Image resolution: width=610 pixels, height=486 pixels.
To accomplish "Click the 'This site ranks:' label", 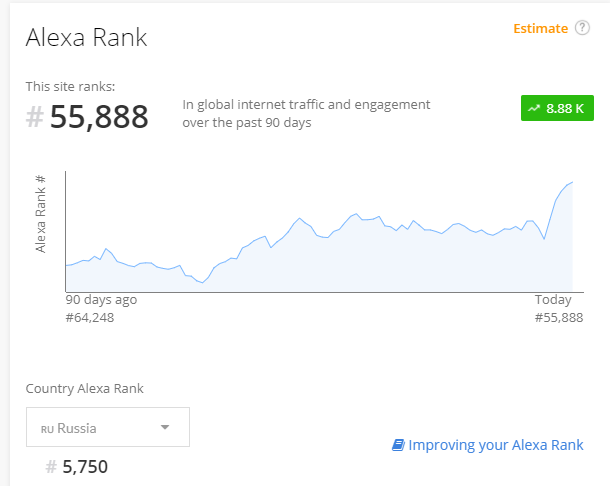I will click(x=70, y=86).
